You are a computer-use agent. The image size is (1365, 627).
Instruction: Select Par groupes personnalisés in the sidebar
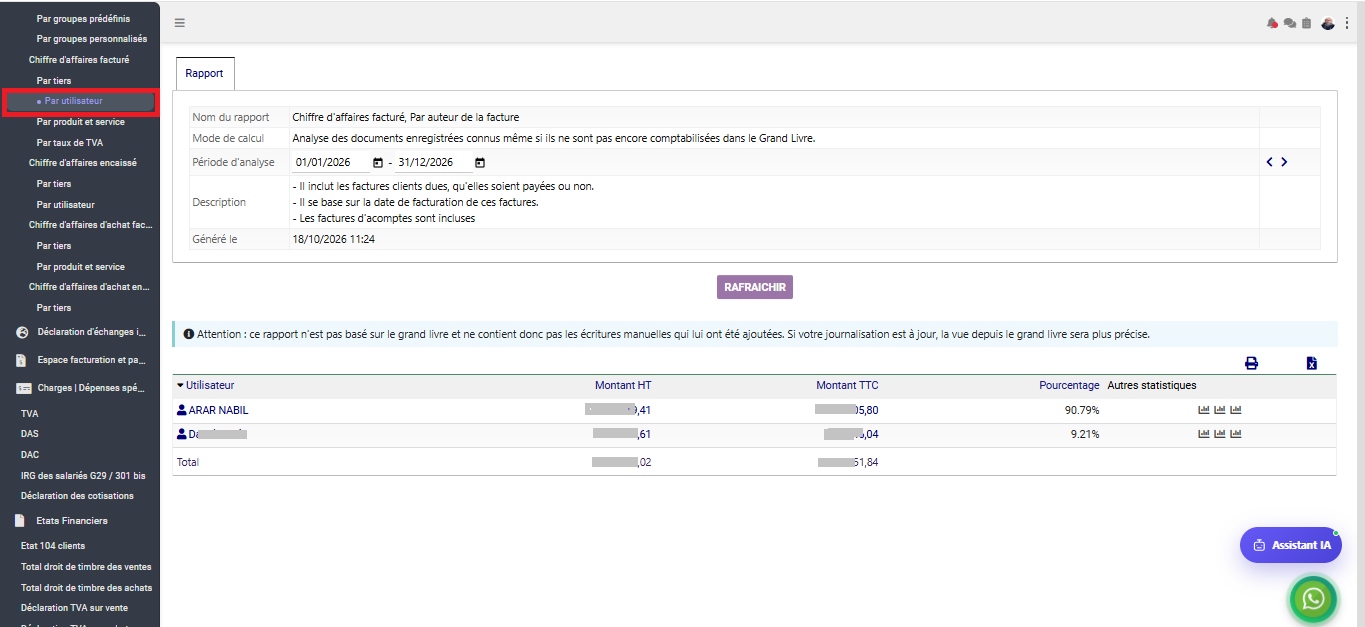coord(92,39)
